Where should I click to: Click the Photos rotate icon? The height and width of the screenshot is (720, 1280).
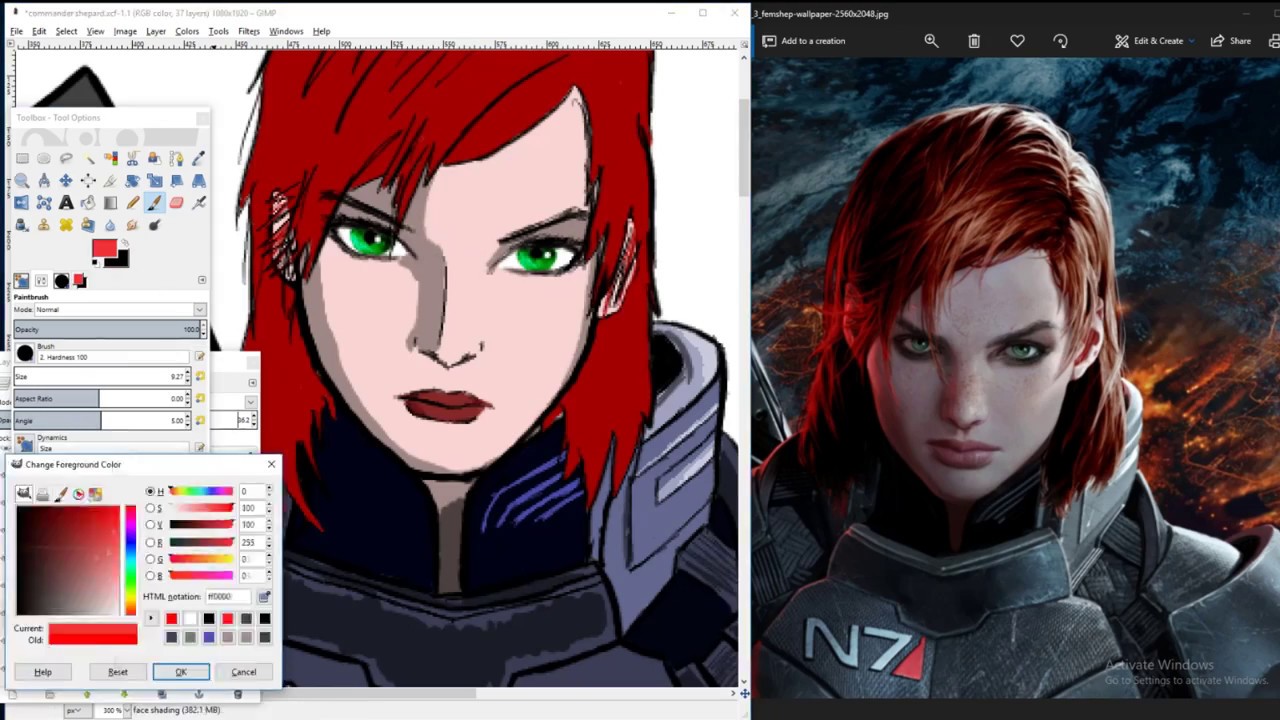[x=1060, y=41]
